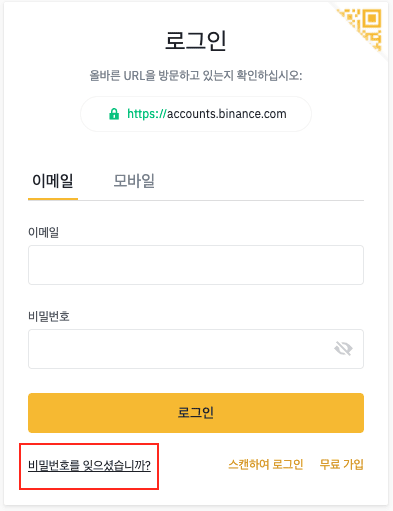Switch to the 모바일 tab

point(134,181)
